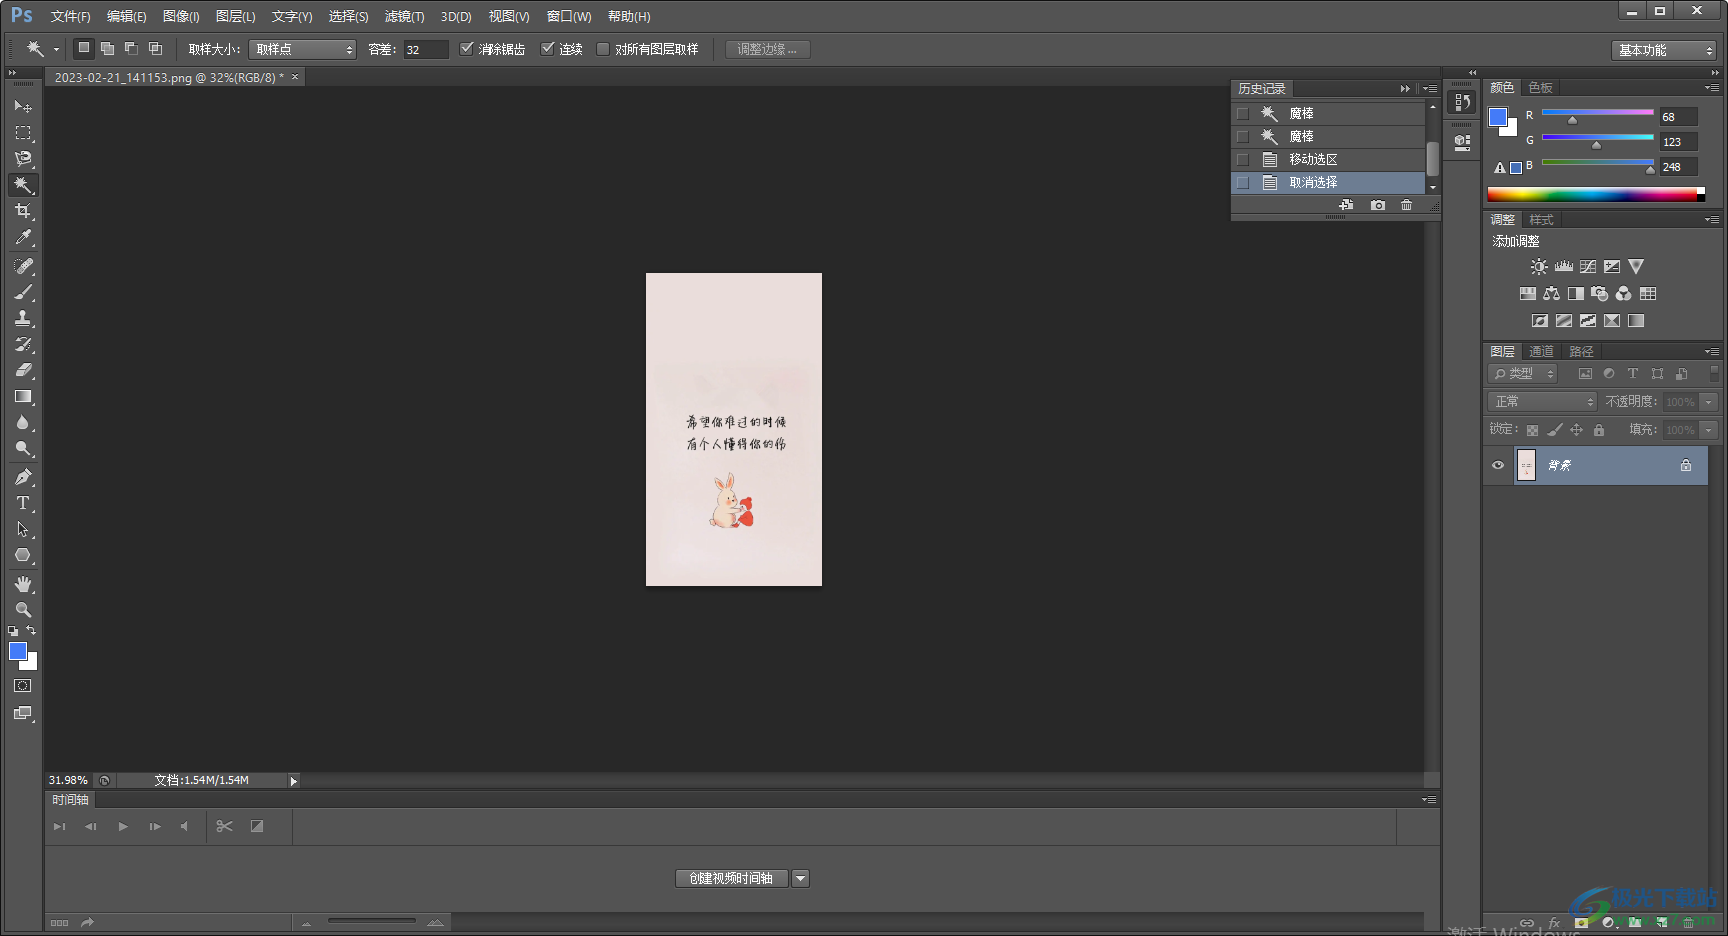Switch to the 路径 tab

click(1581, 351)
